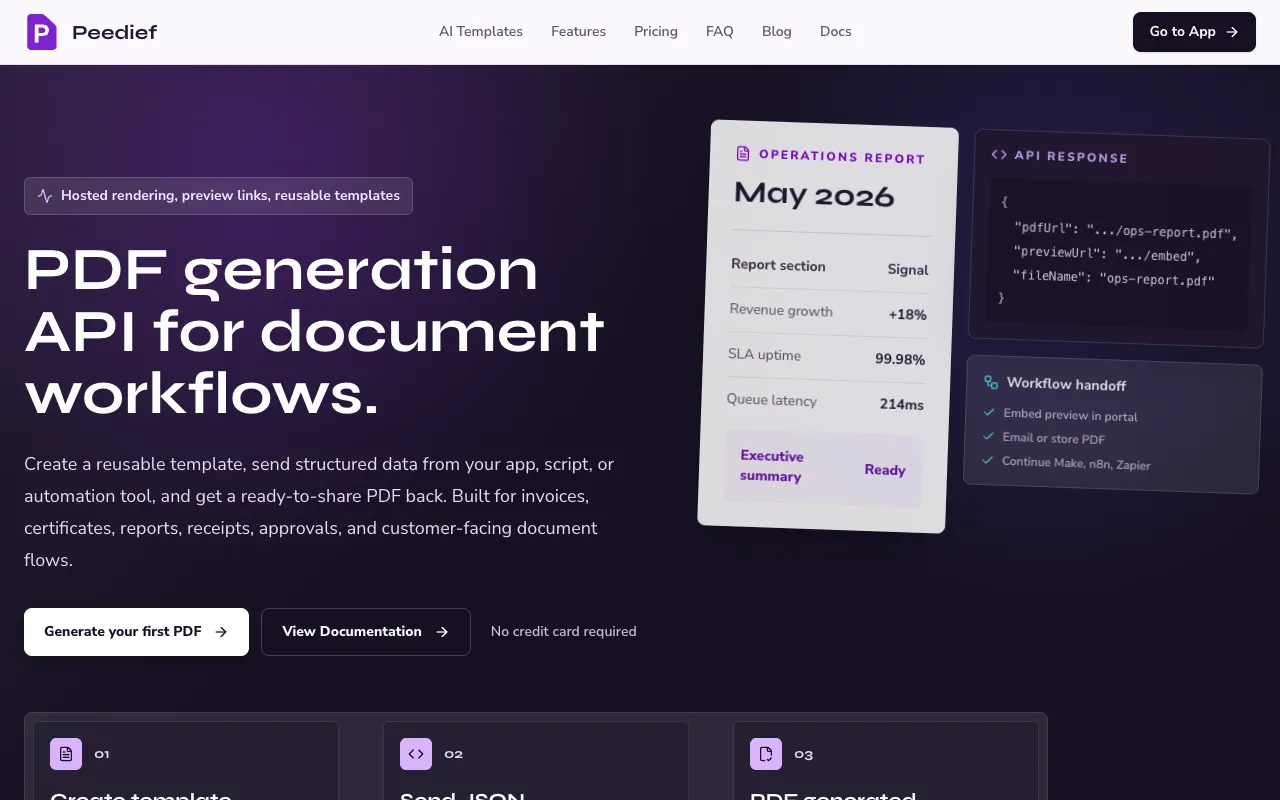1280x800 pixels.
Task: Open the Features nav link
Action: [x=578, y=32]
